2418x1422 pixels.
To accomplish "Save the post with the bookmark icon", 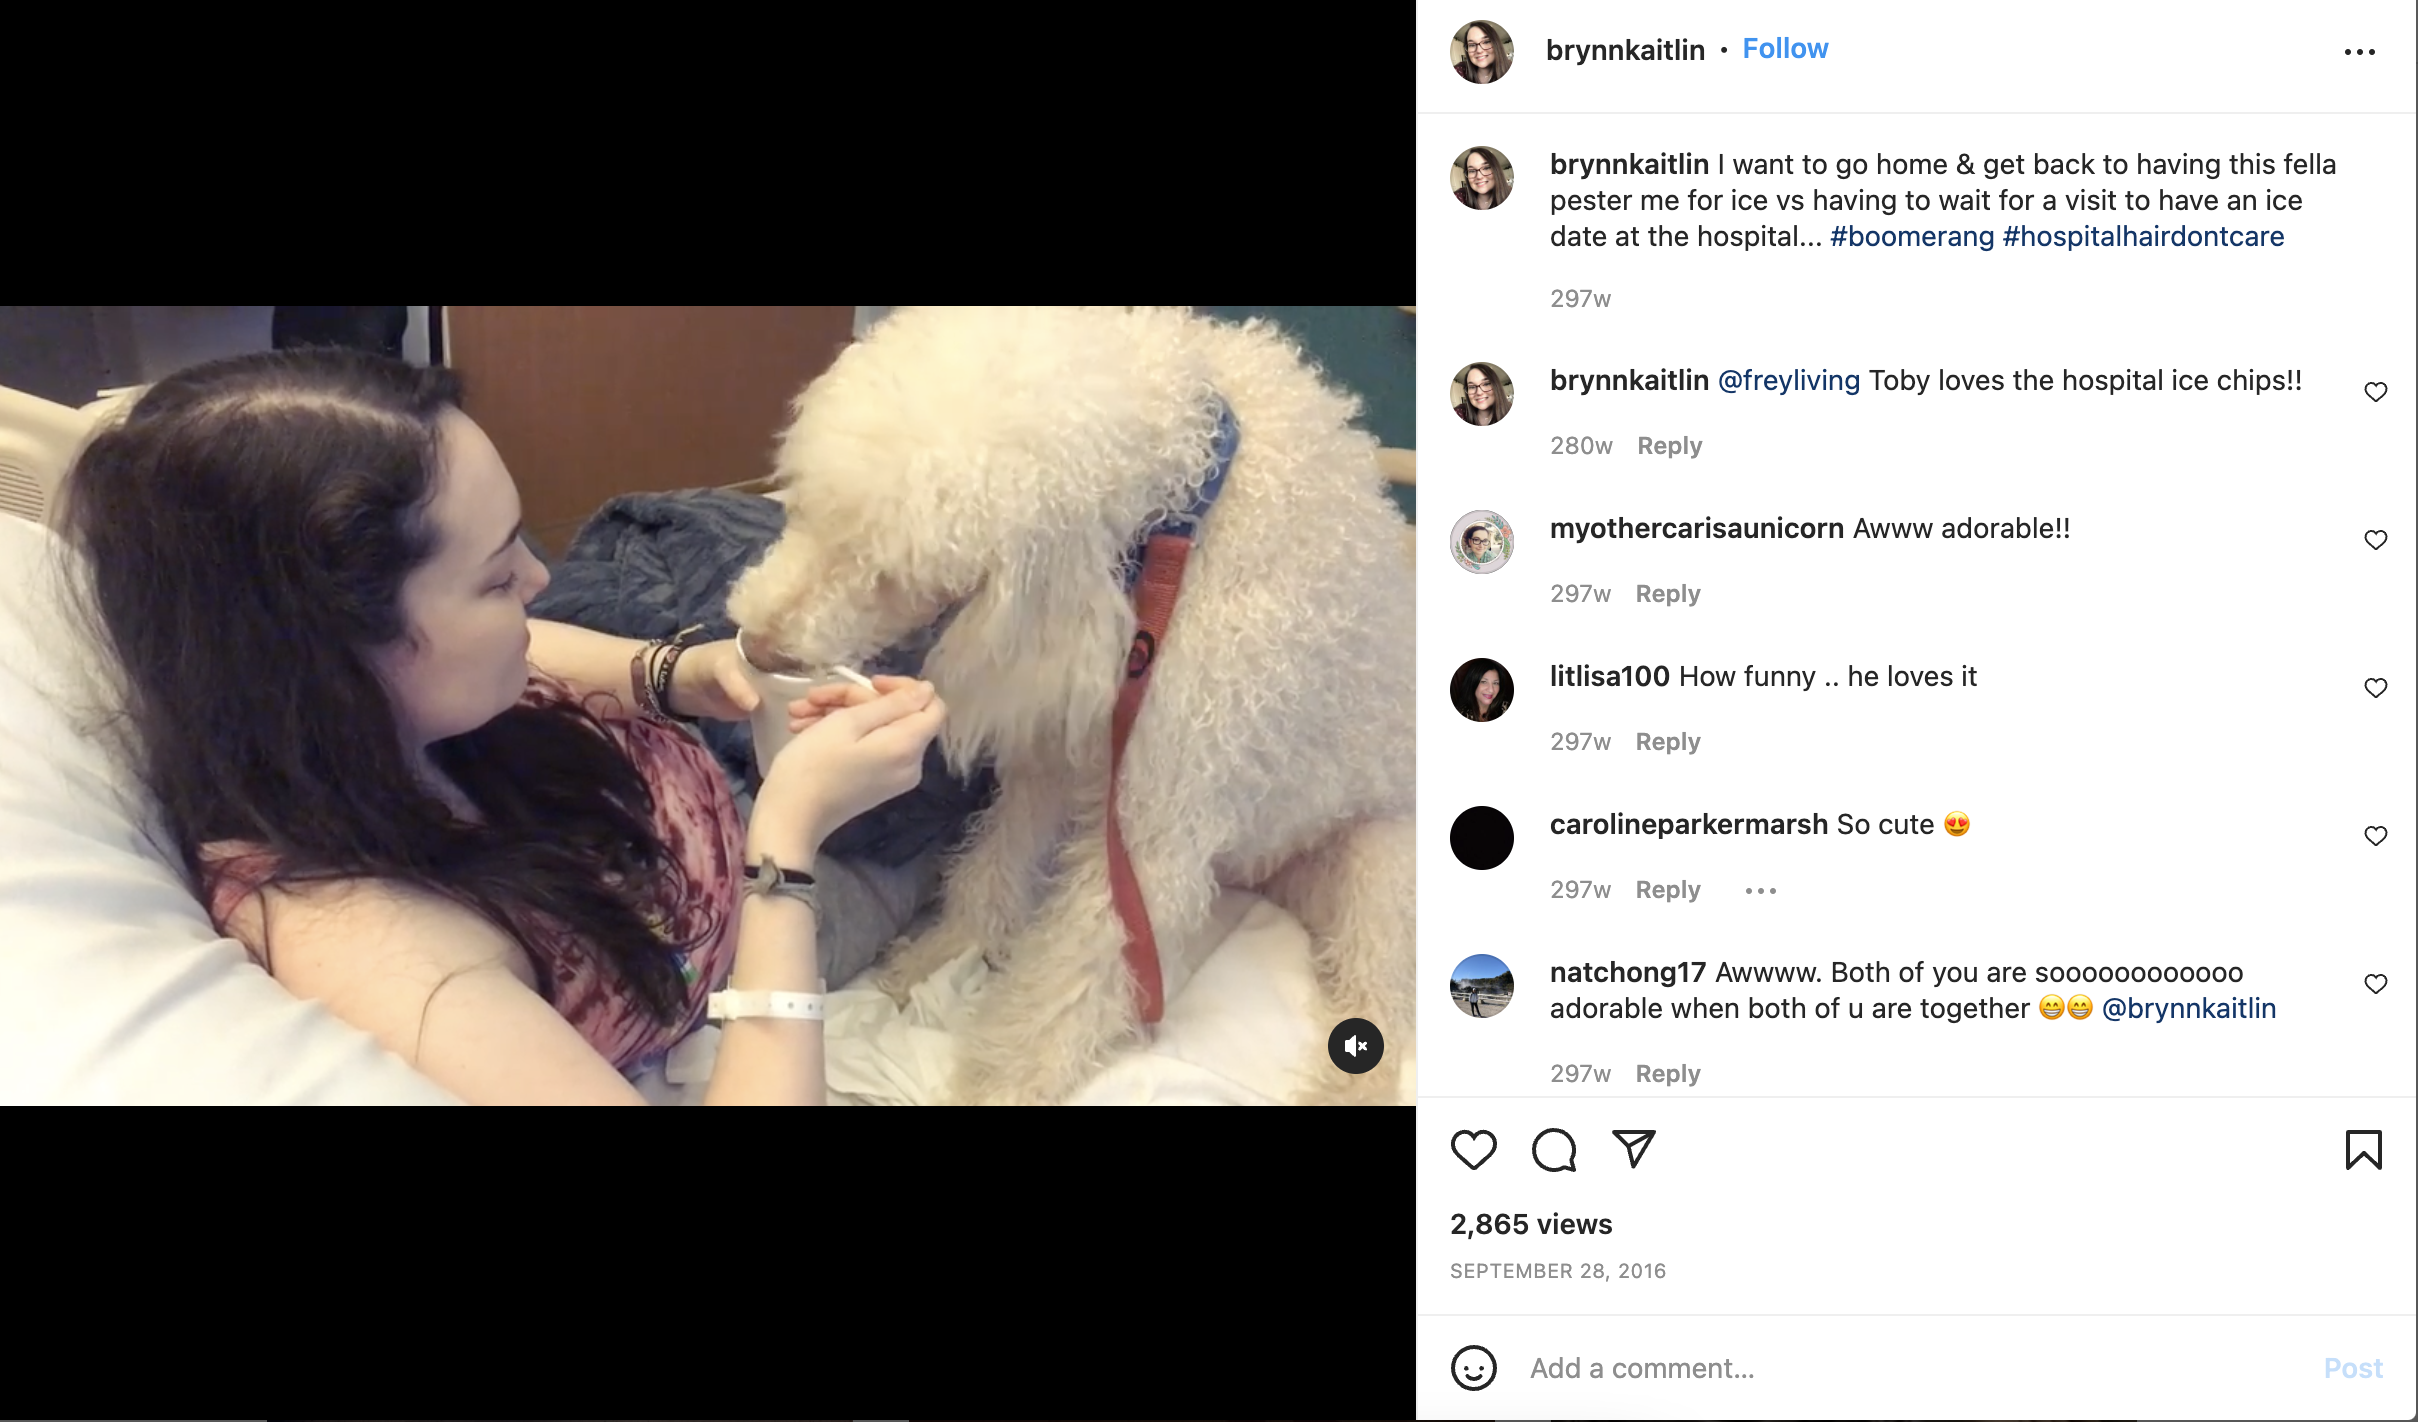I will [2364, 1150].
